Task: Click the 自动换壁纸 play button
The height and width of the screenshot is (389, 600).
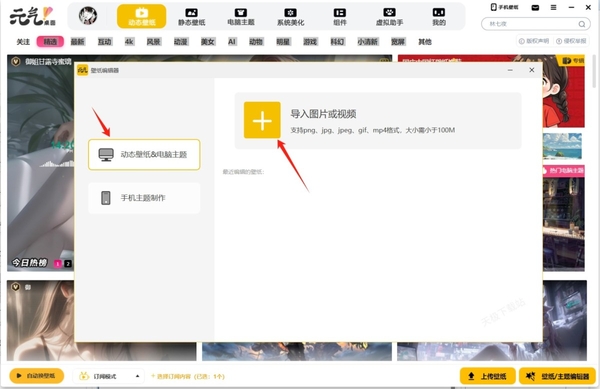Action: (37, 376)
